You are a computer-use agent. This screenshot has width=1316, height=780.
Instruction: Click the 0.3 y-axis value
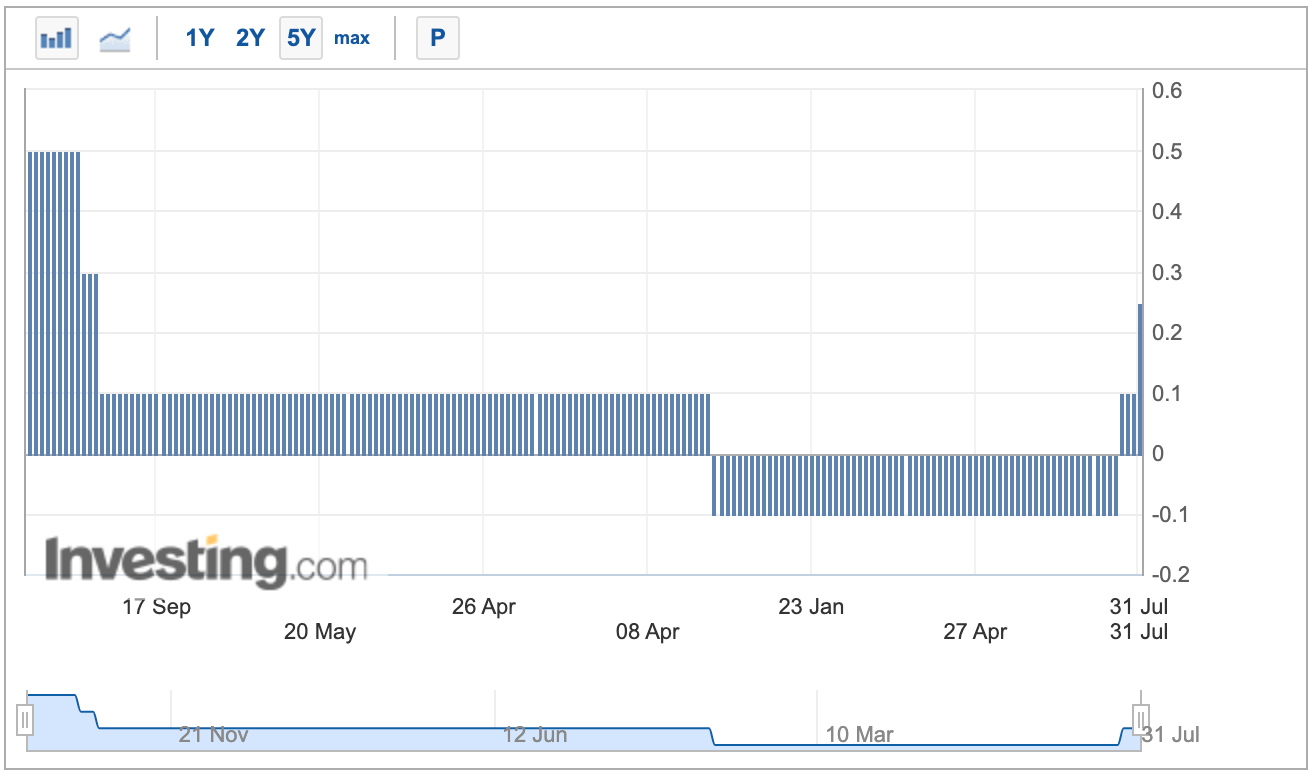[1167, 273]
